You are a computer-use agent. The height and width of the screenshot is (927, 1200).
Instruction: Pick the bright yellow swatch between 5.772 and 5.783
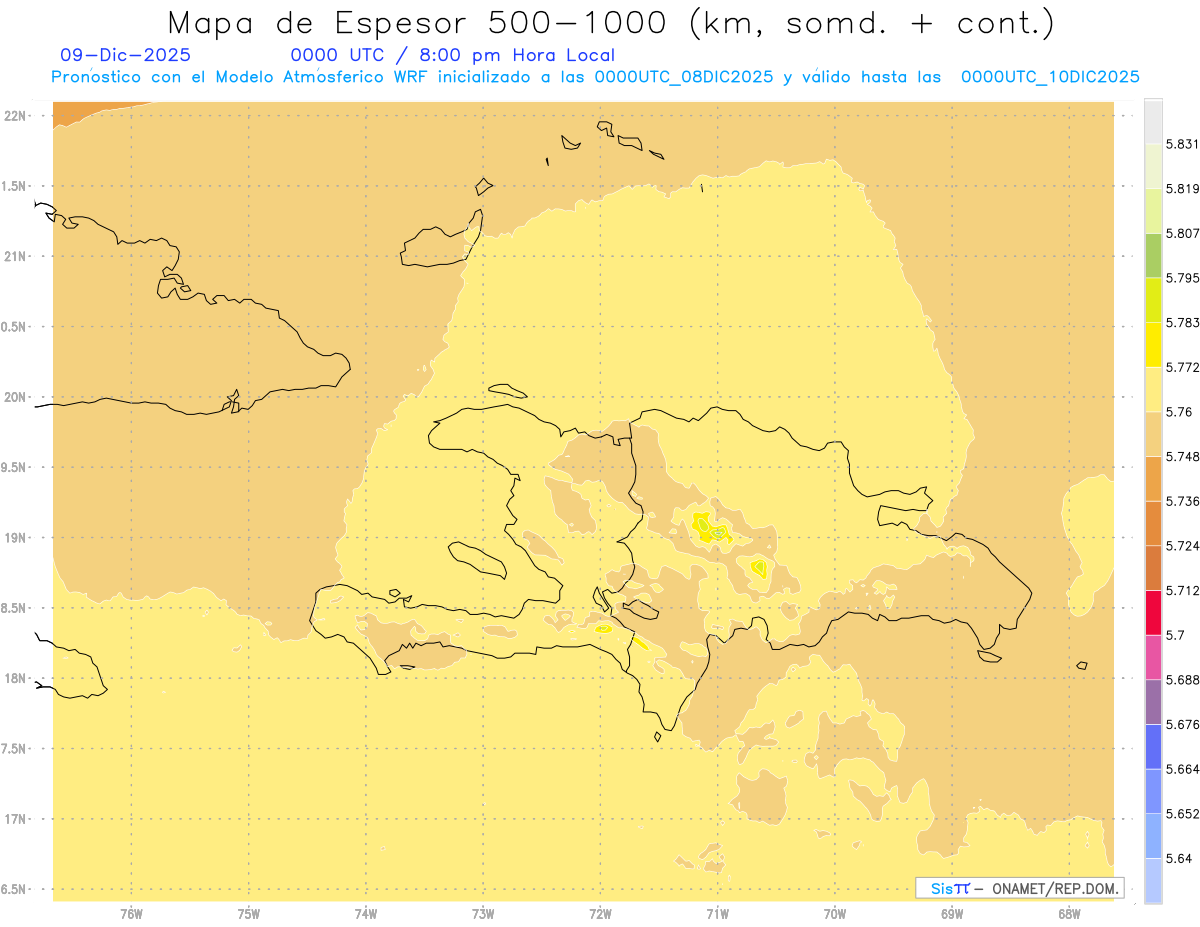(x=1153, y=344)
